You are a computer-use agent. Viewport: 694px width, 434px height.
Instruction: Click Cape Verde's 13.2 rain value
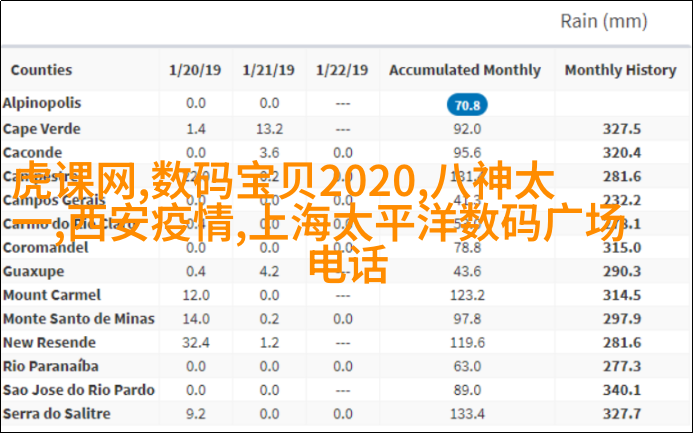tap(269, 129)
